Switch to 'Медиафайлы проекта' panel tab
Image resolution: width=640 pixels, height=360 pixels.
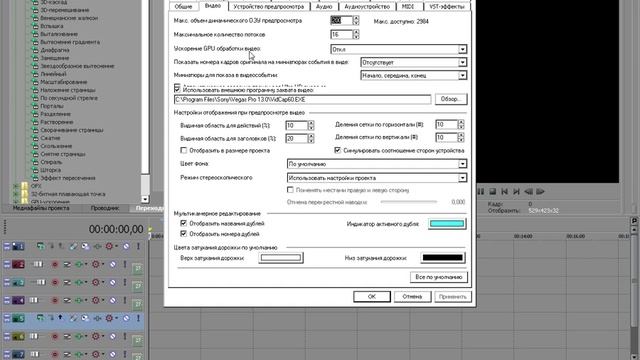pyautogui.click(x=41, y=208)
